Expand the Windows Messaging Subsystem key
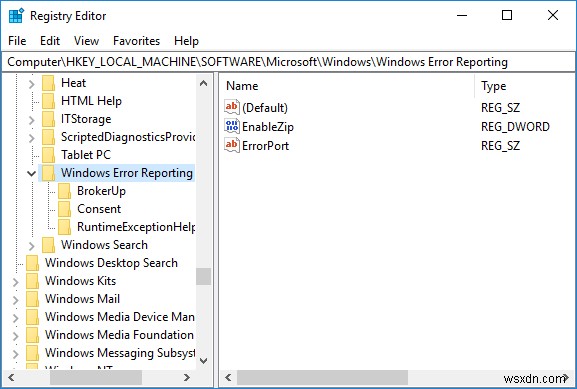 (16, 354)
